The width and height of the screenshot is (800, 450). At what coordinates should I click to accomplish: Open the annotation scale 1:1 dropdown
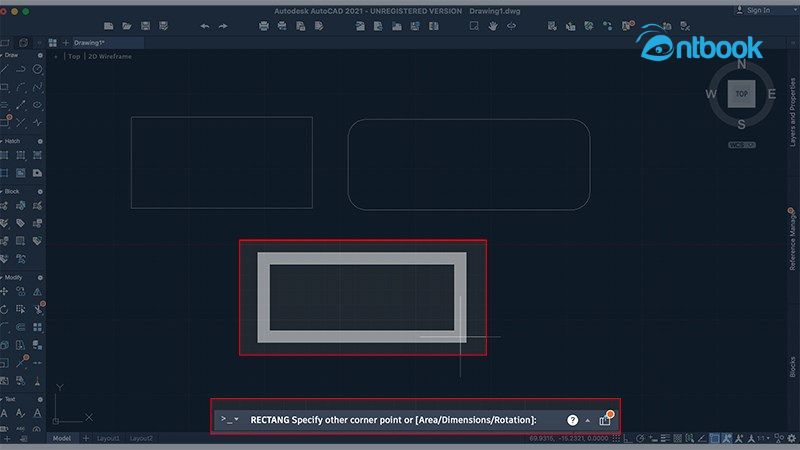click(764, 438)
